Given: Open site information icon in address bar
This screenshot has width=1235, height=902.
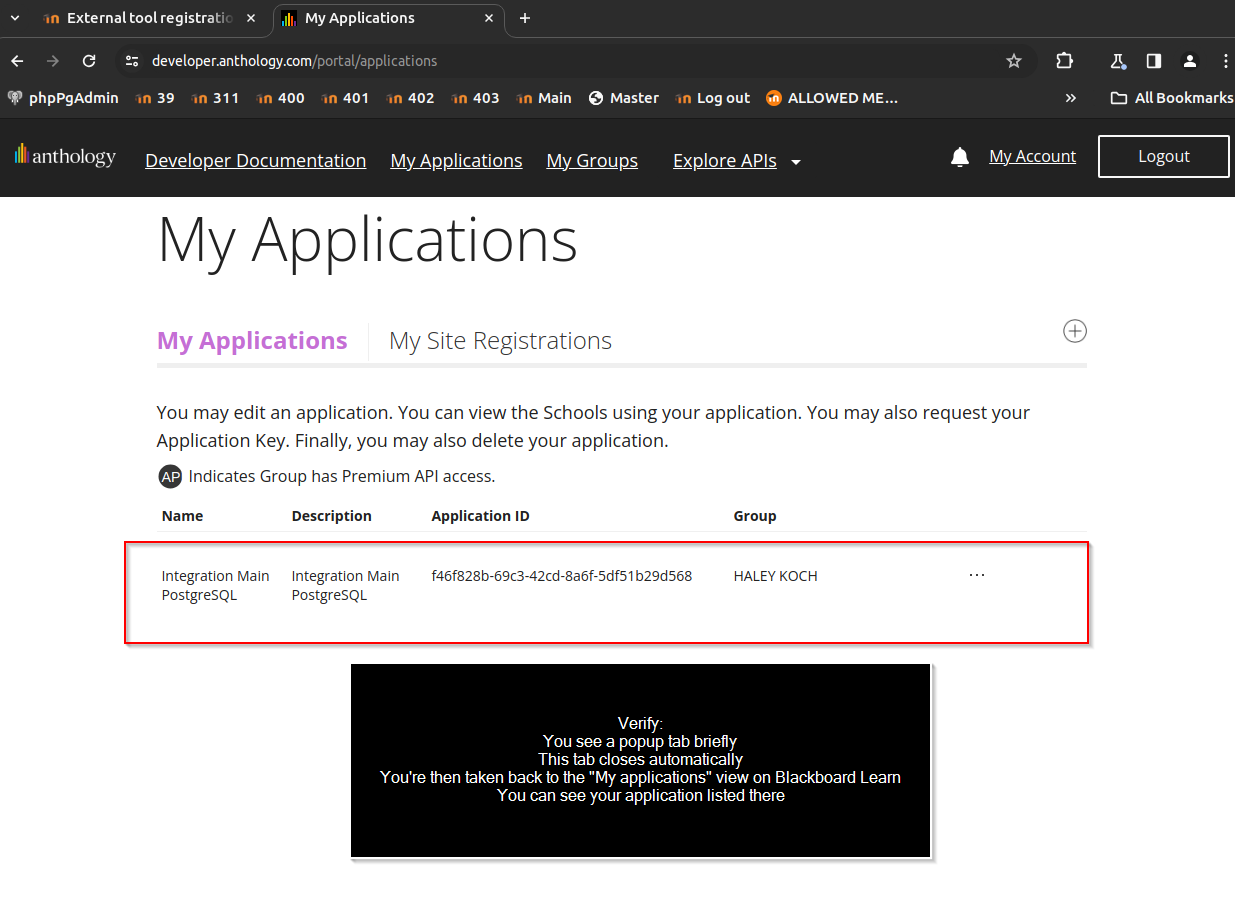Looking at the screenshot, I should click(131, 61).
